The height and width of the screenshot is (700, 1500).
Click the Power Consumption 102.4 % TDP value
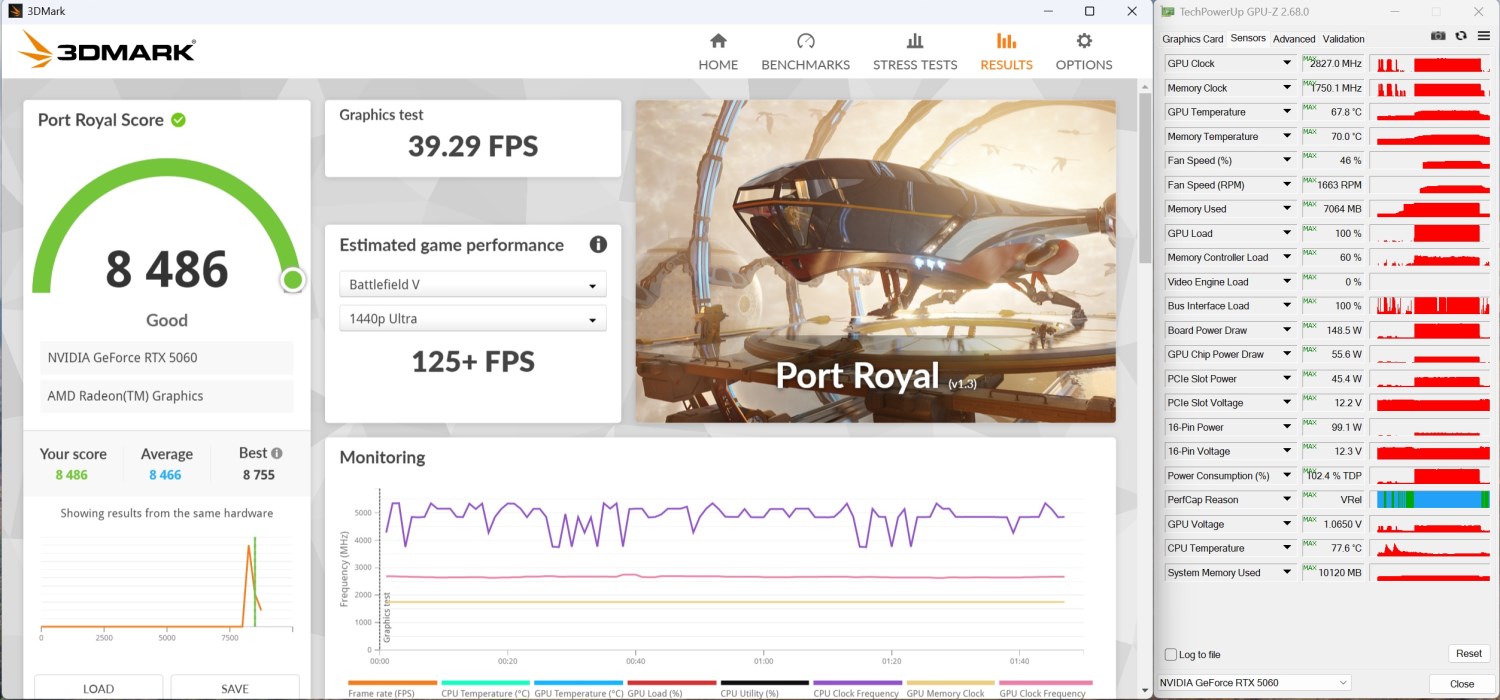[1334, 476]
